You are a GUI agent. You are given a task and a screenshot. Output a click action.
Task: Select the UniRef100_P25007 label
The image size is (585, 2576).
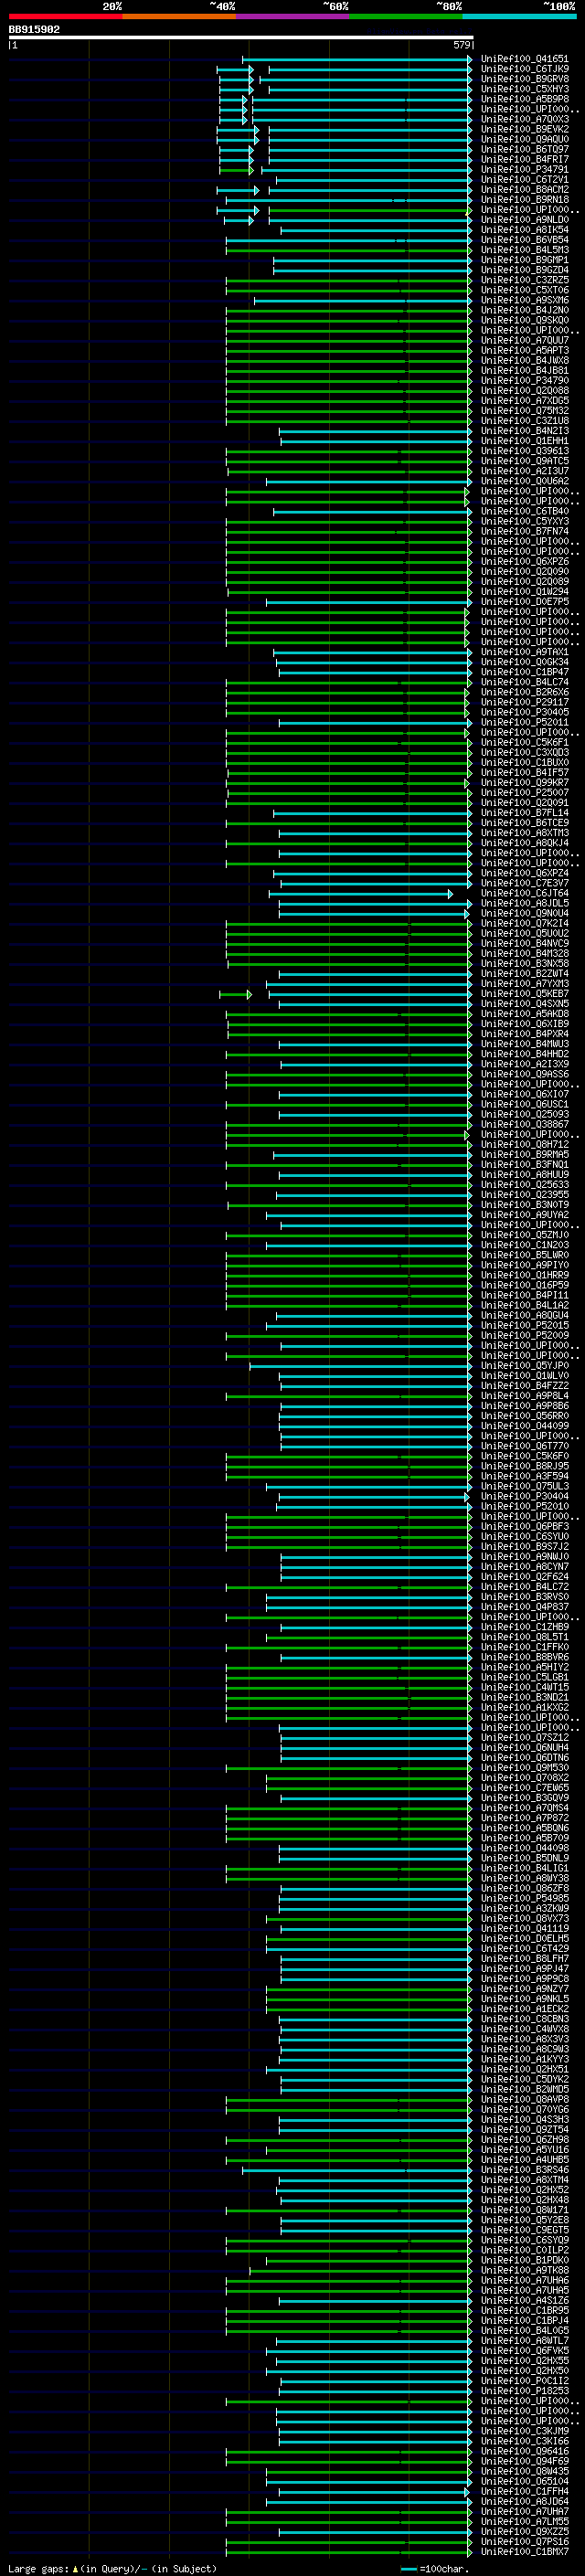point(524,793)
